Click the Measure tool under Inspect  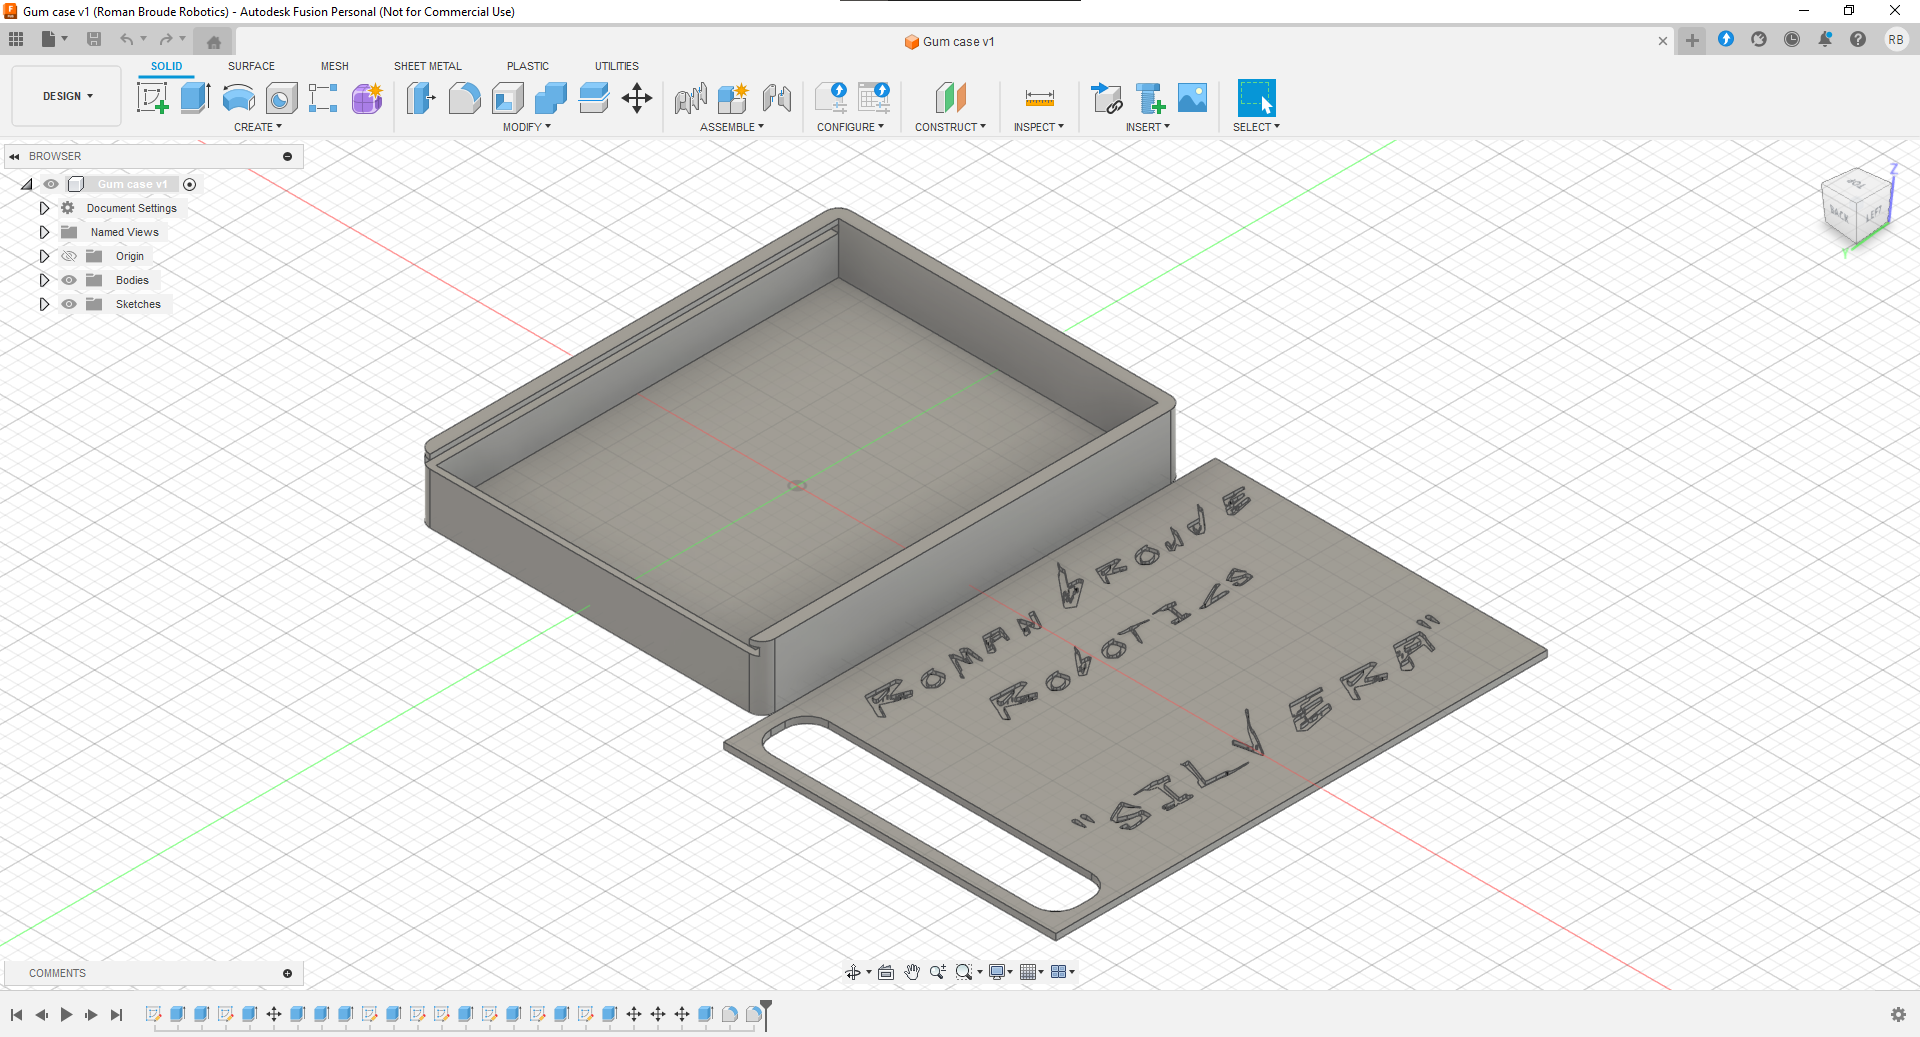point(1039,98)
